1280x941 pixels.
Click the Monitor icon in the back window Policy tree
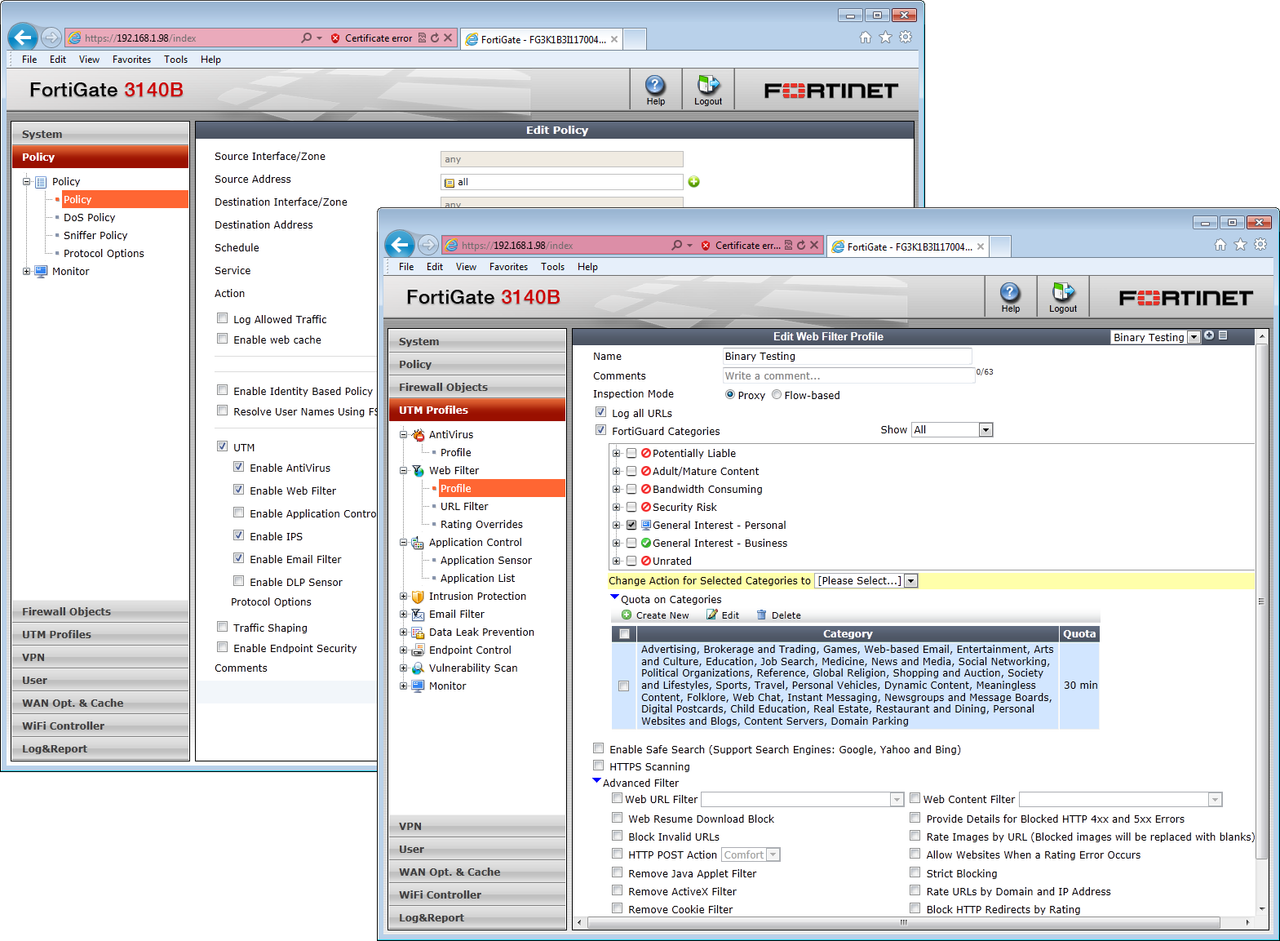[41, 272]
